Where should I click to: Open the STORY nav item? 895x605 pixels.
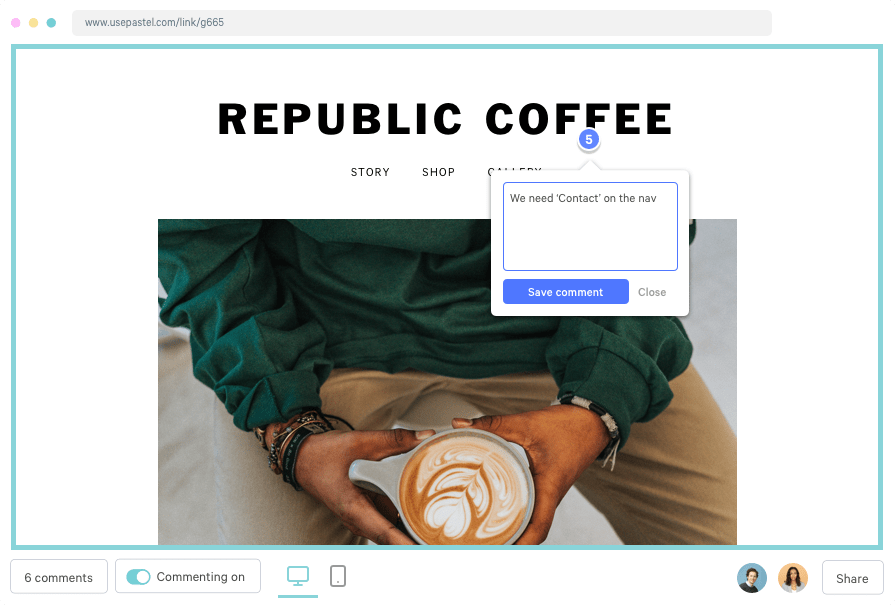click(370, 172)
